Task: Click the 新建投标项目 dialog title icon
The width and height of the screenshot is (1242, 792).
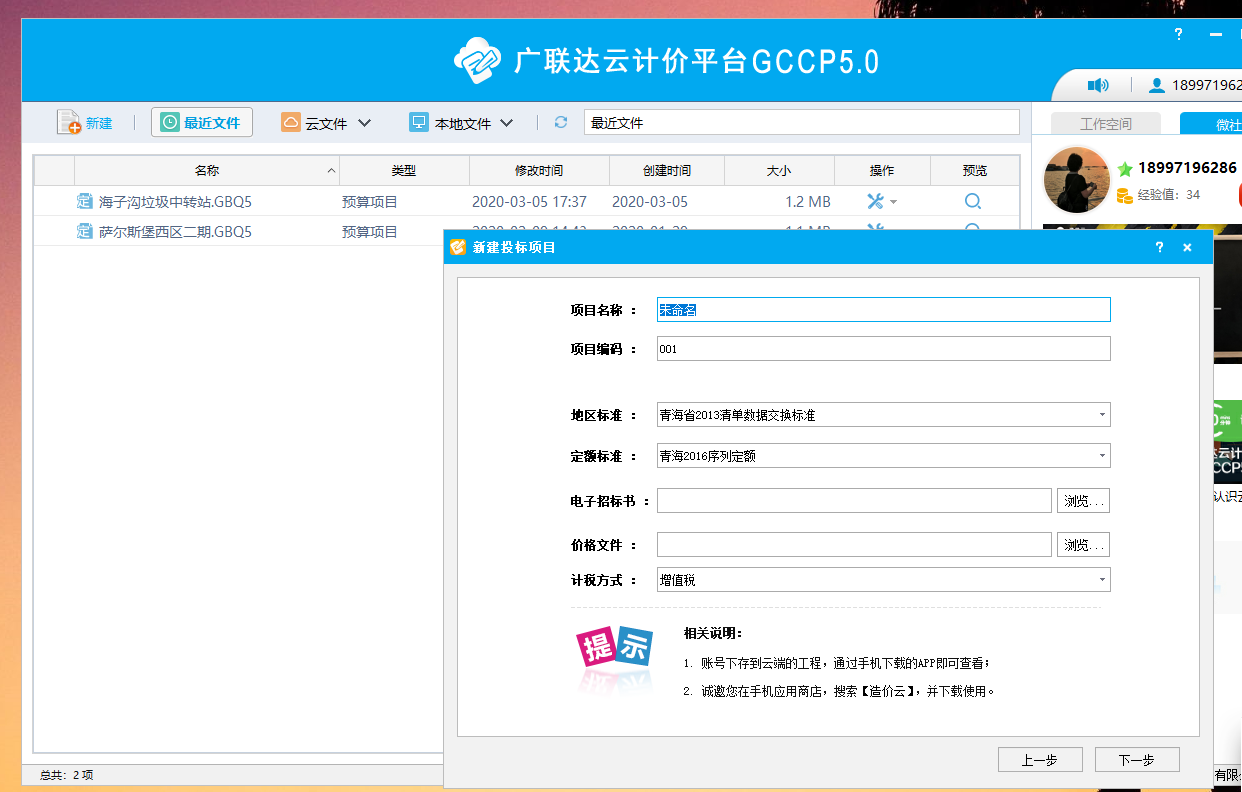Action: click(457, 247)
